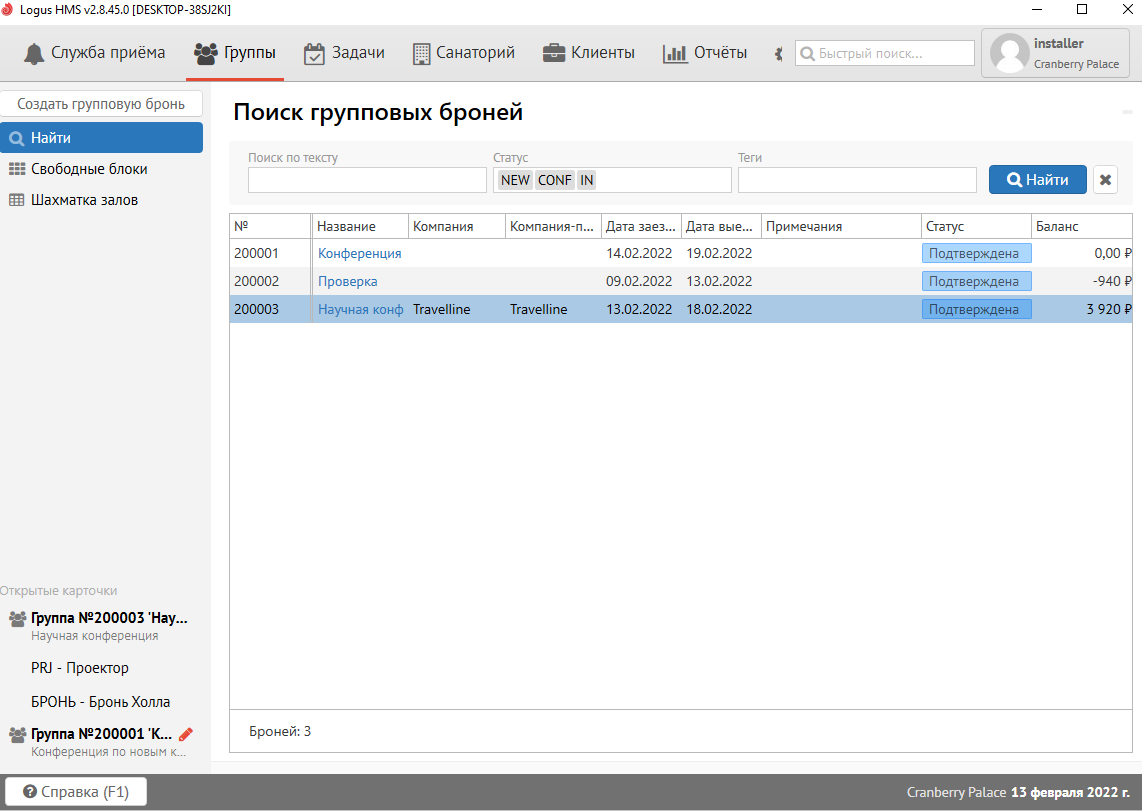Toggle the IN status filter tag

586,180
